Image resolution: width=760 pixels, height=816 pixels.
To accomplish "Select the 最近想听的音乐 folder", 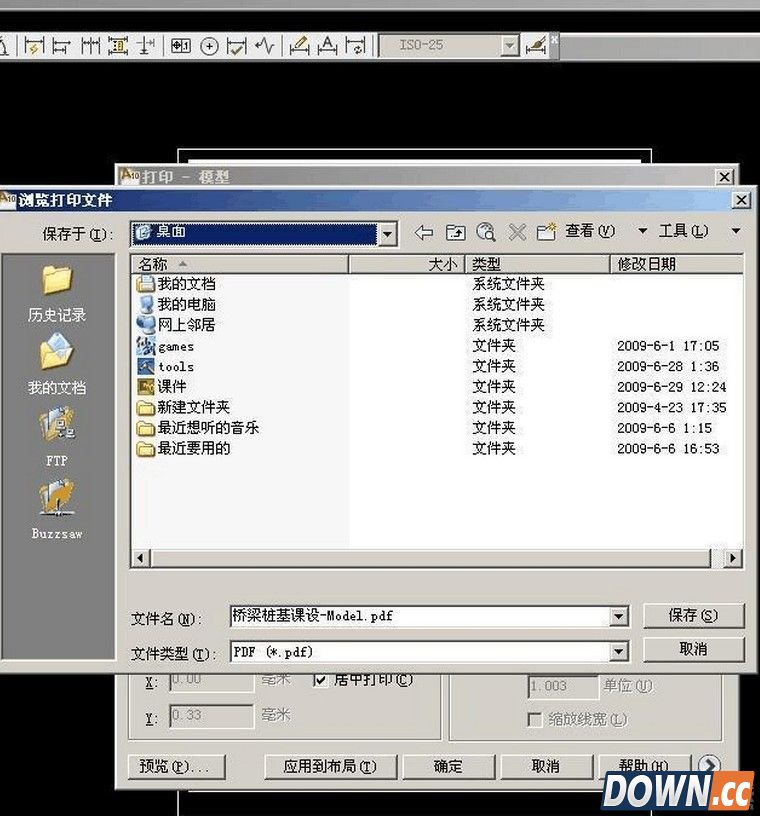I will click(x=198, y=428).
